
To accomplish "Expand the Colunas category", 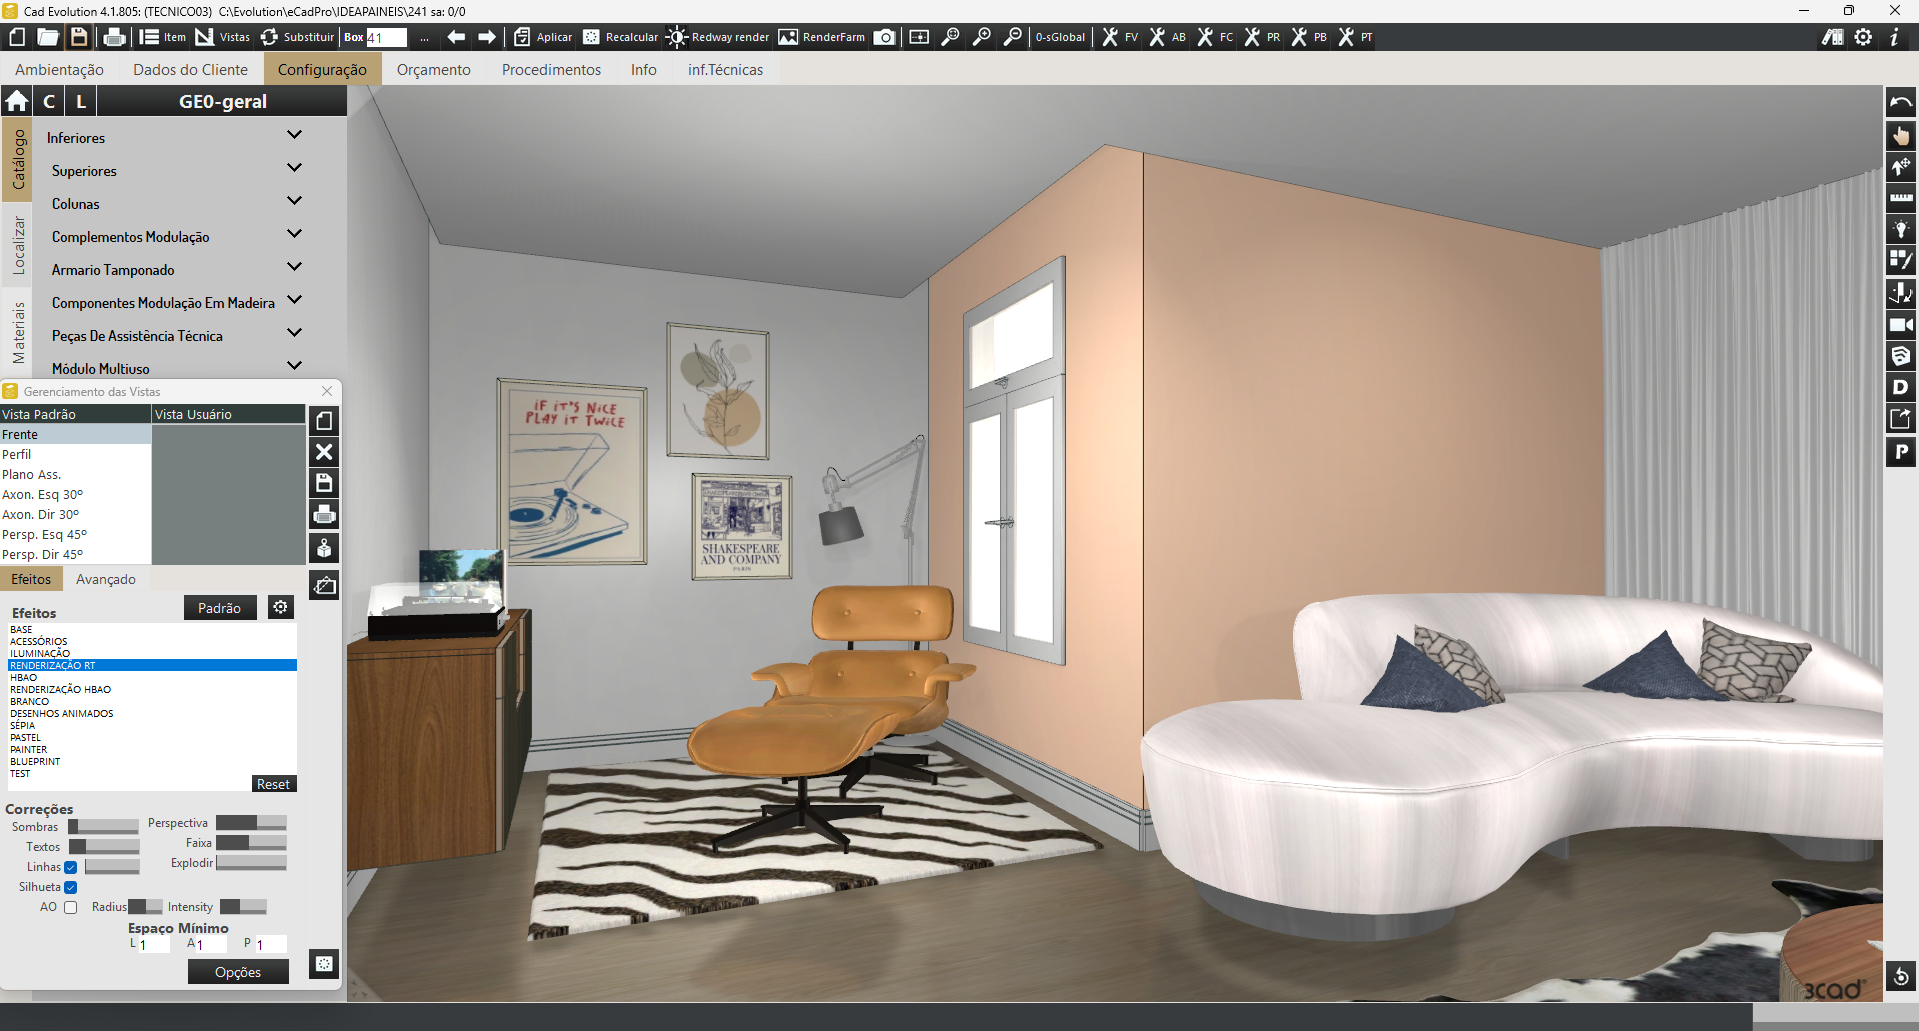I will [294, 201].
